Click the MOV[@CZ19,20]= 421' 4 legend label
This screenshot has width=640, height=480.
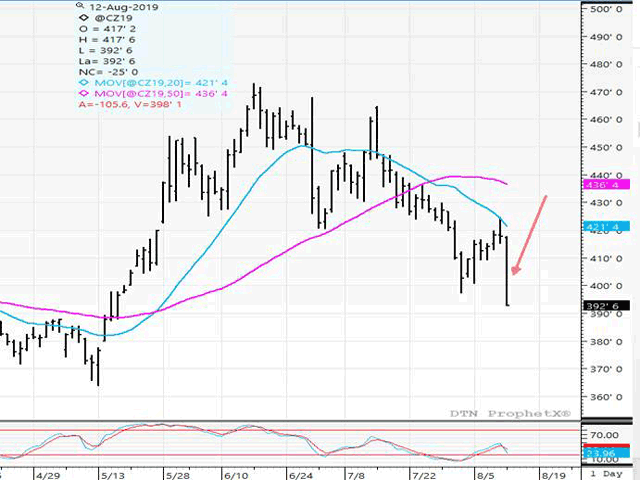(161, 83)
